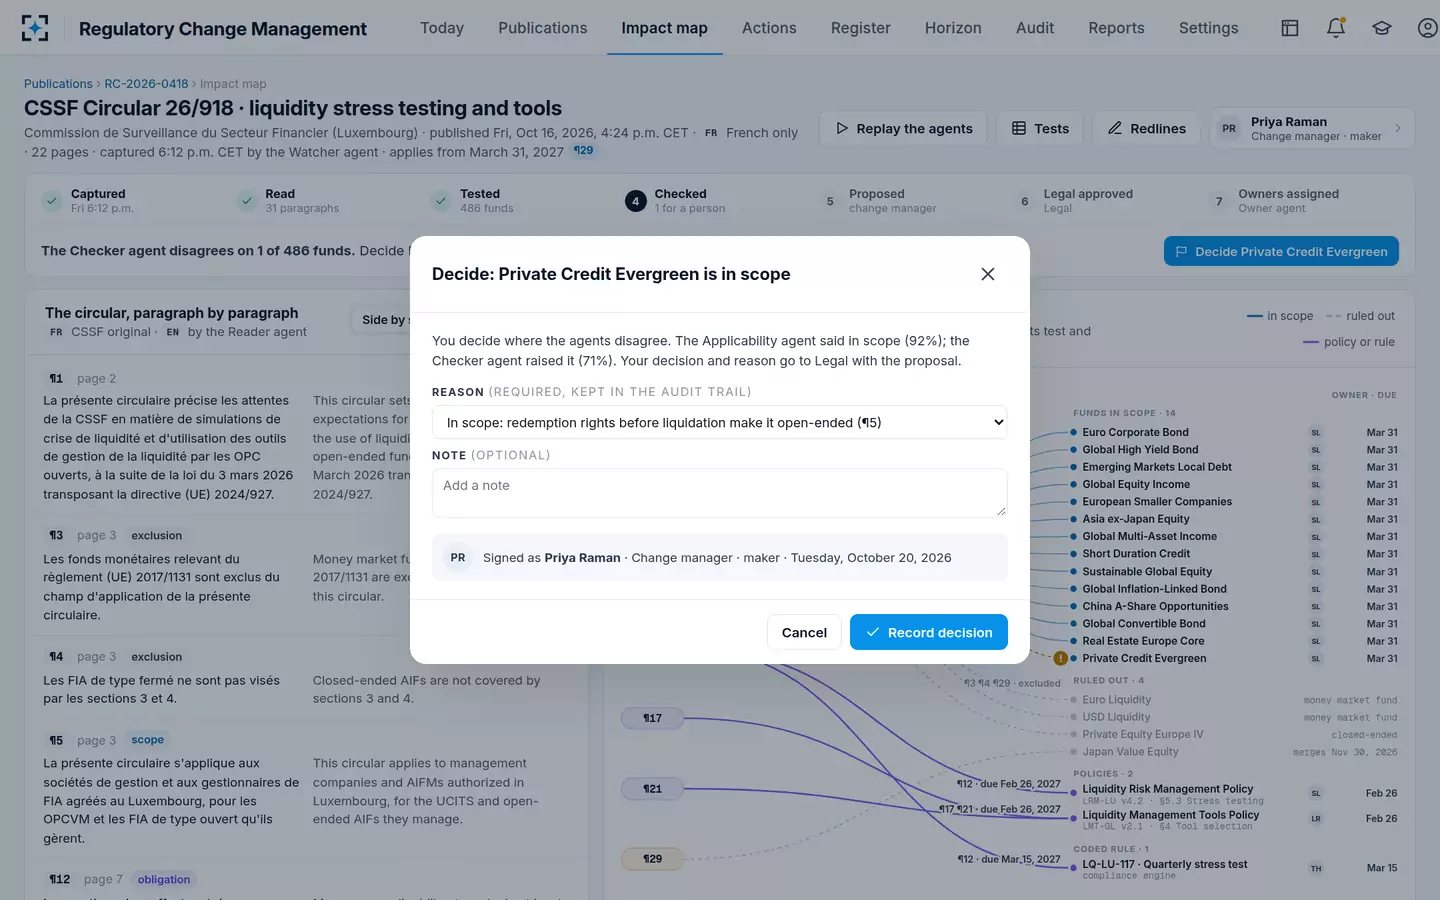The width and height of the screenshot is (1440, 900).
Task: Click the app logo icon
Action: (x=35, y=28)
